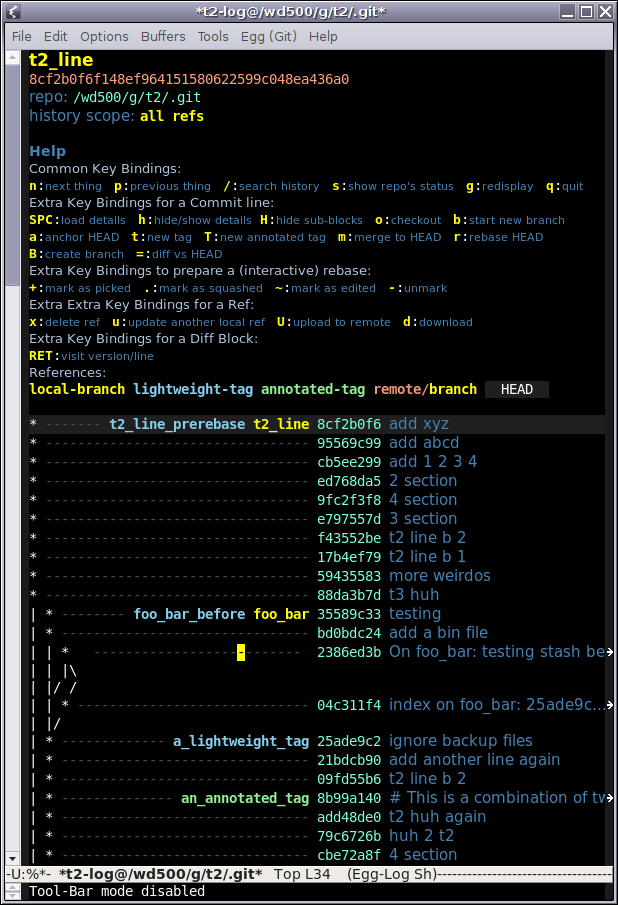Click the truncation arrow after 'testing stash be'
The width and height of the screenshot is (618, 905).
tap(609, 652)
